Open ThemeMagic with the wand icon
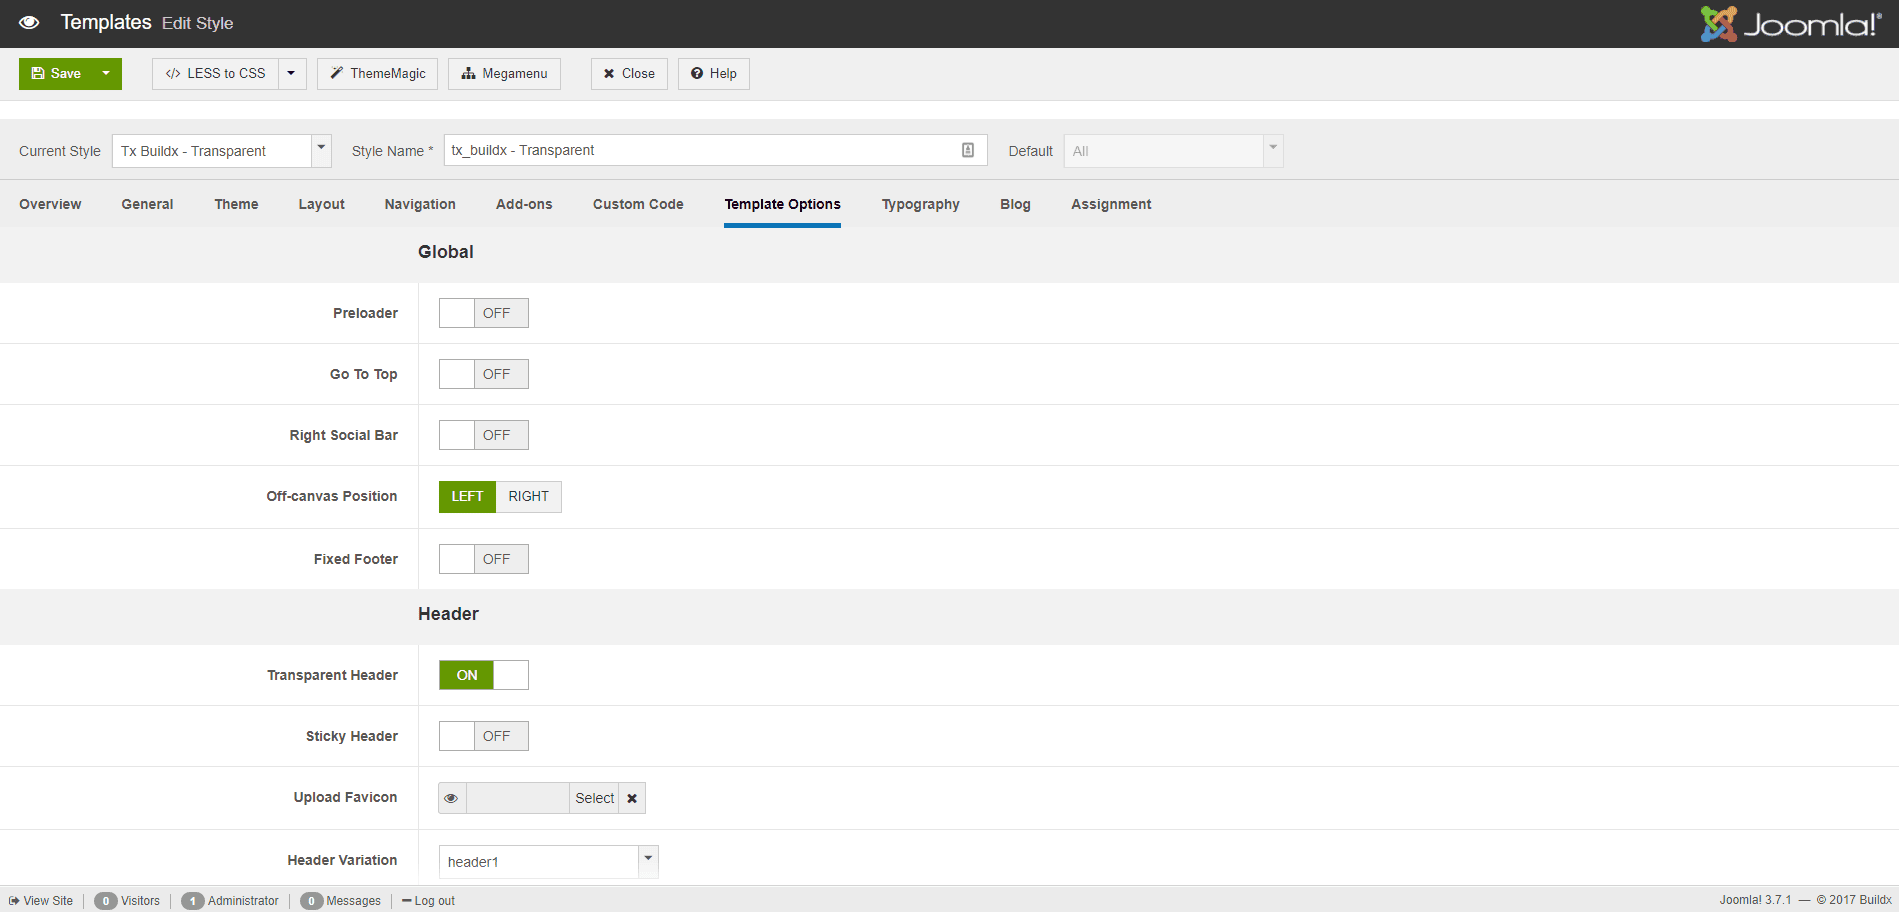 click(x=377, y=74)
